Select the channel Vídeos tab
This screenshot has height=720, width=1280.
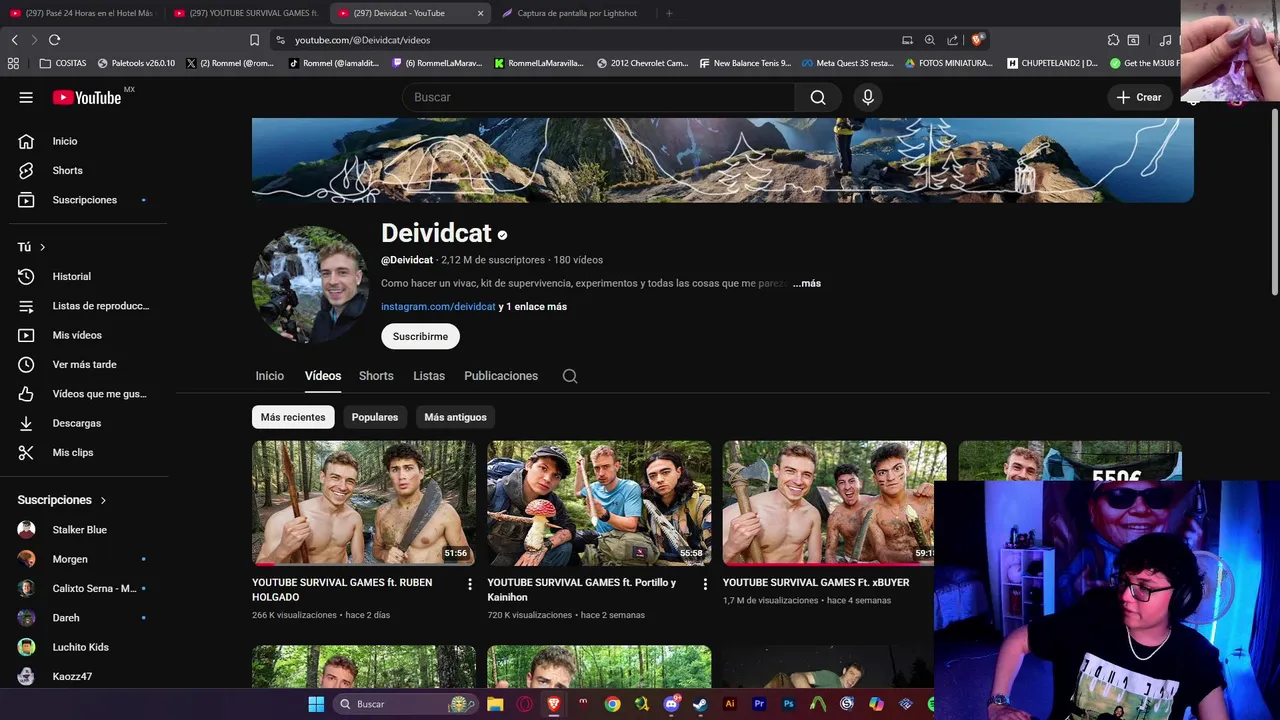(323, 376)
